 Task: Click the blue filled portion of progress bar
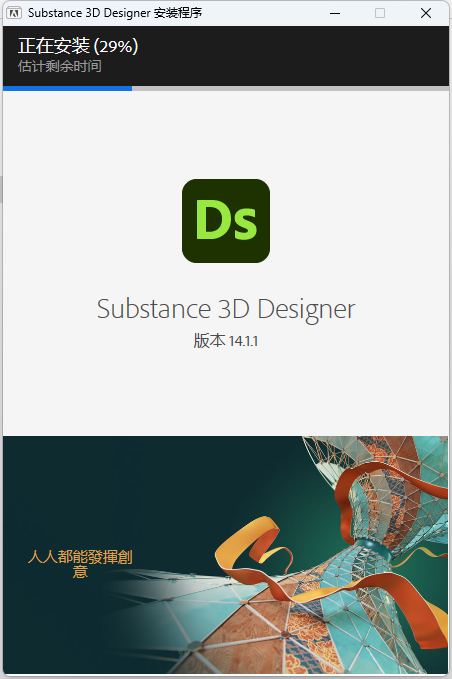(x=68, y=88)
